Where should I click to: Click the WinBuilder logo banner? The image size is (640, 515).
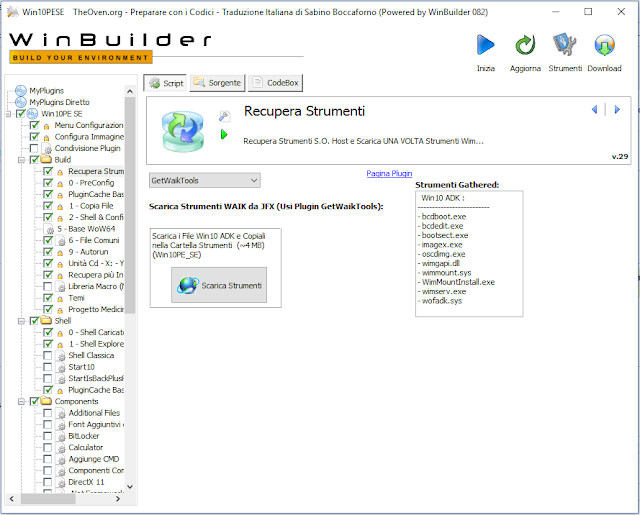(x=110, y=47)
